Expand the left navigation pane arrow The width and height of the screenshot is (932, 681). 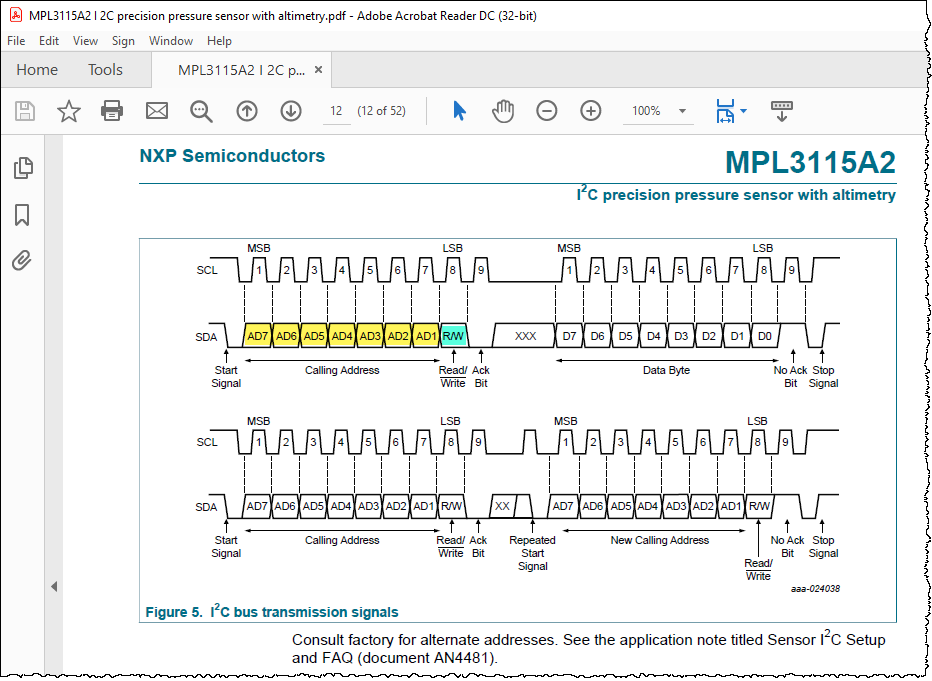53,587
